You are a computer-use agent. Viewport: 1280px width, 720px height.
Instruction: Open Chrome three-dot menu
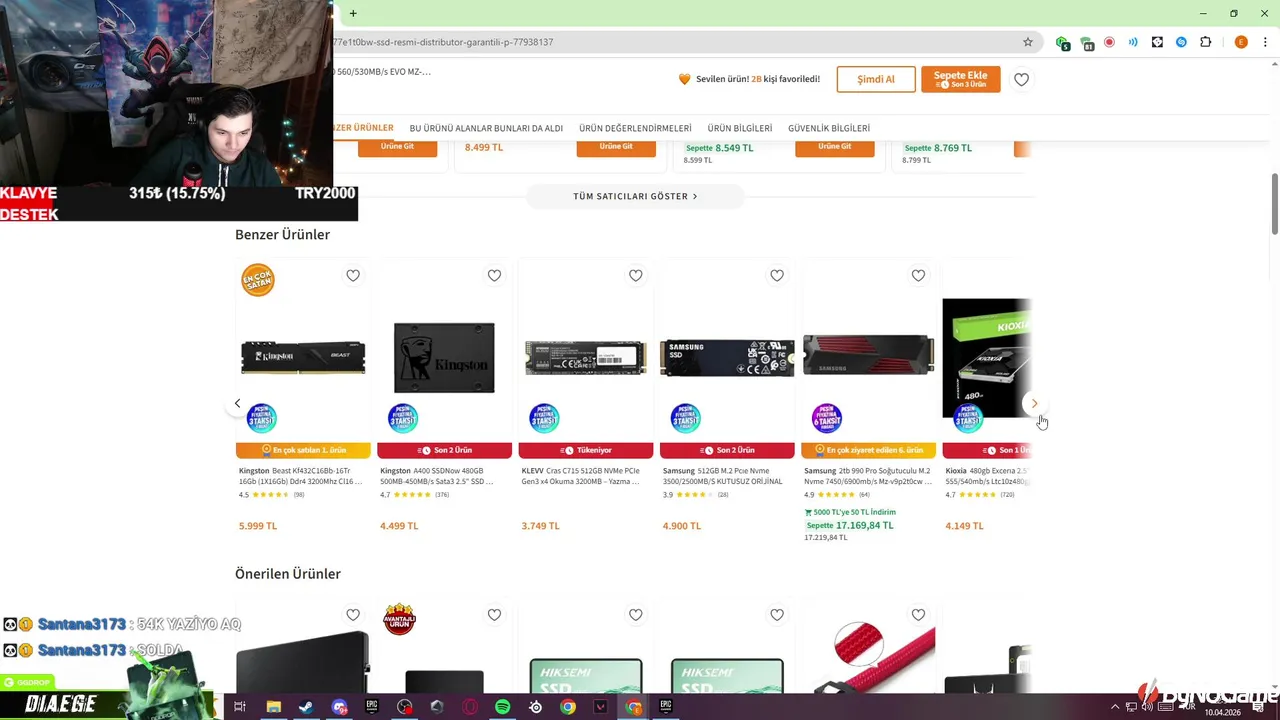(1265, 42)
